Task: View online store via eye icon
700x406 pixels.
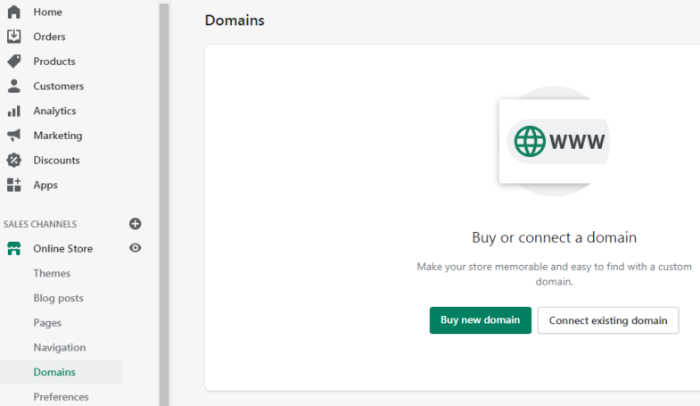Action: (x=135, y=248)
